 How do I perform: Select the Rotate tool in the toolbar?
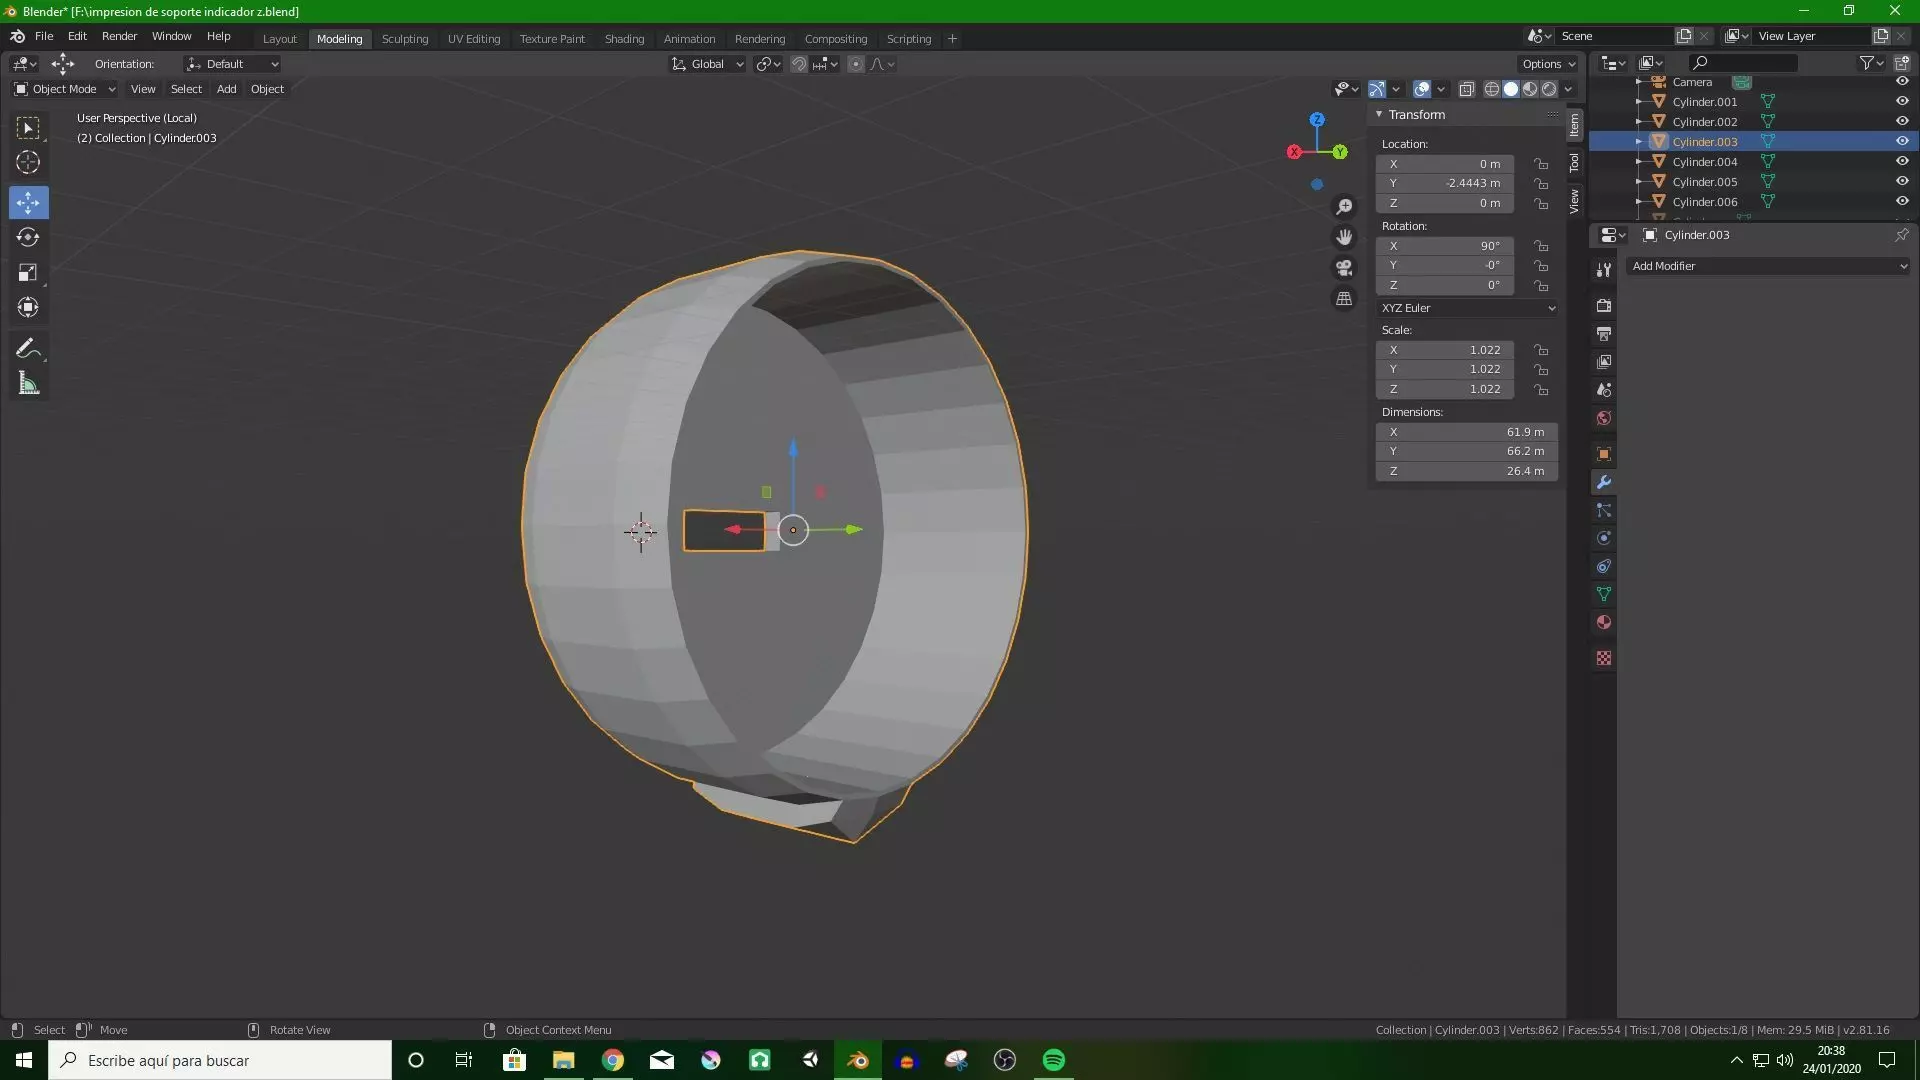coord(28,237)
